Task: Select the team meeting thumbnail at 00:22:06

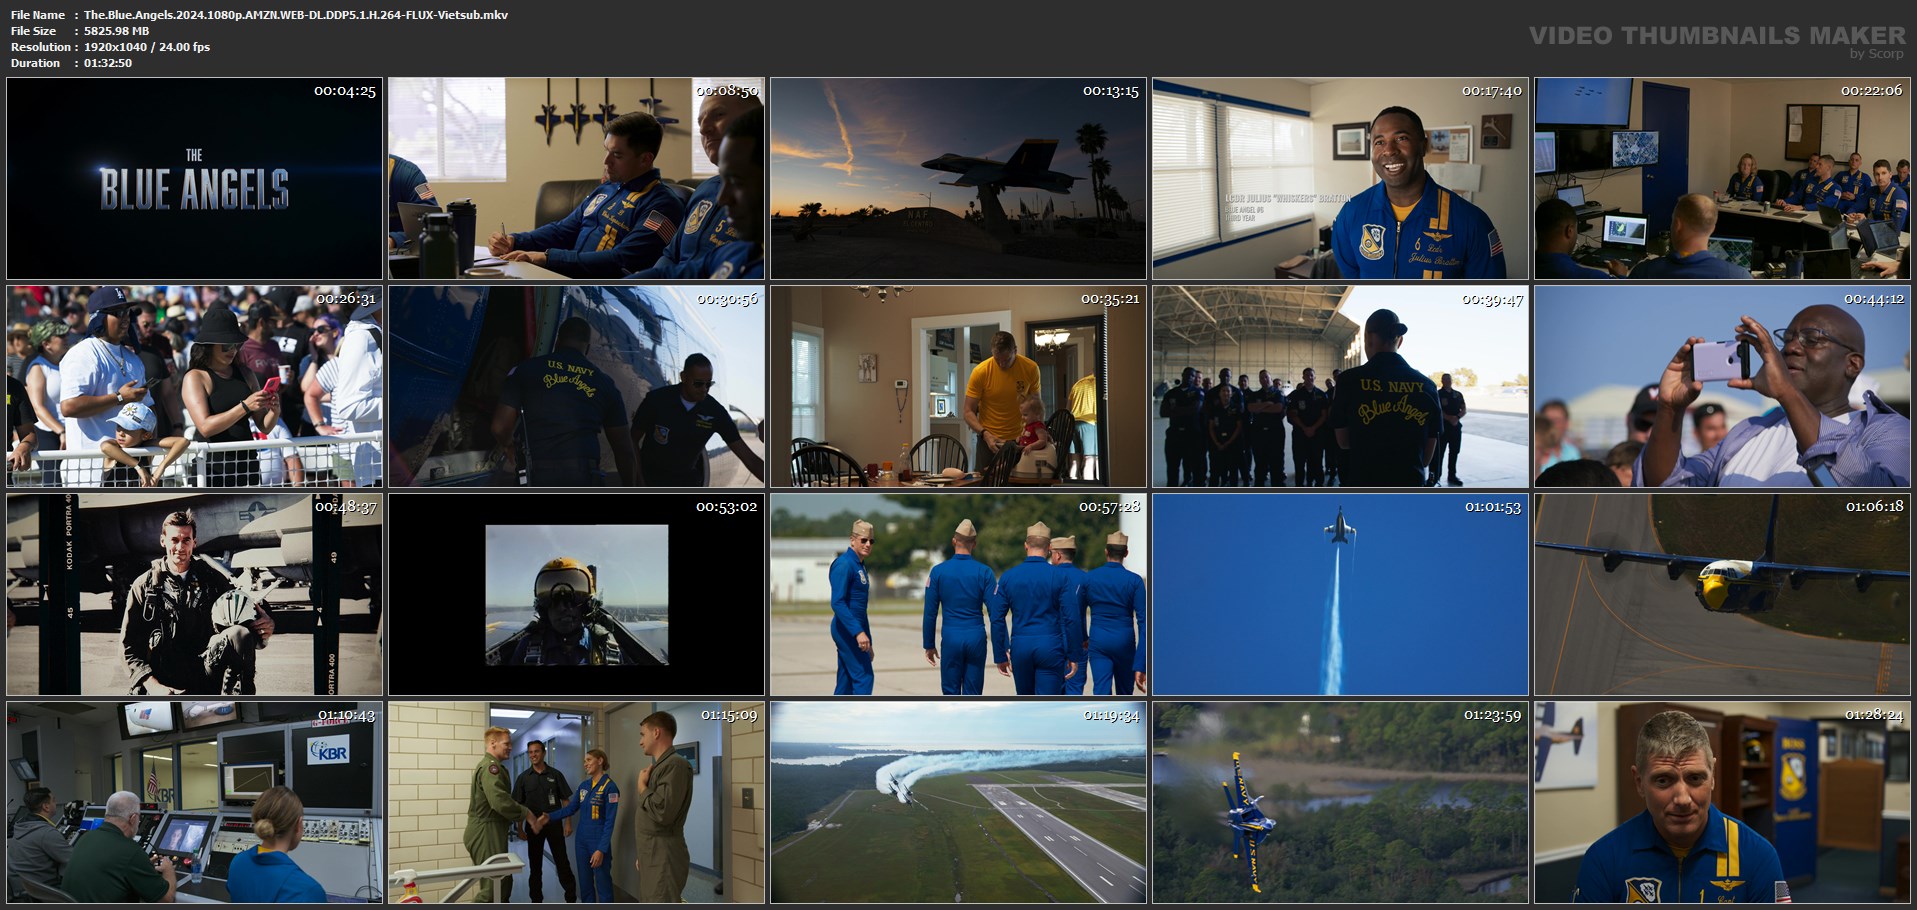Action: (x=1722, y=178)
